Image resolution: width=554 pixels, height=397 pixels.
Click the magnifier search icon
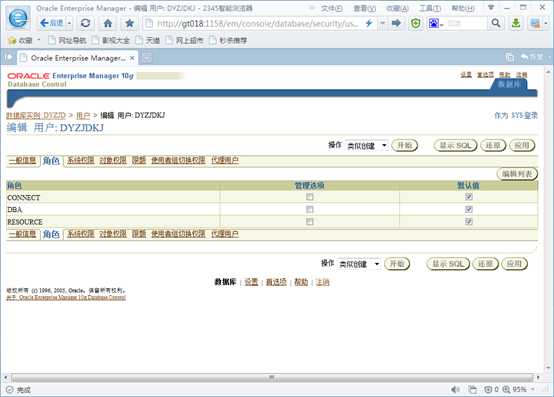(496, 23)
